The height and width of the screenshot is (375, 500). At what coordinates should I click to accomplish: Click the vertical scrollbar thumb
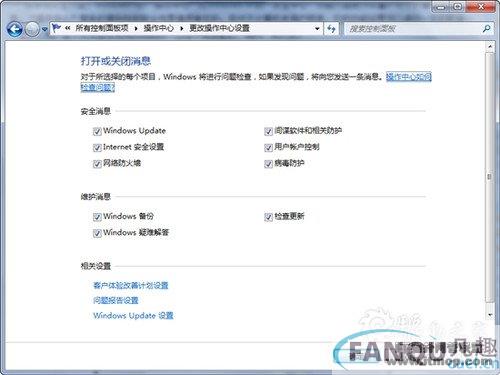490,177
